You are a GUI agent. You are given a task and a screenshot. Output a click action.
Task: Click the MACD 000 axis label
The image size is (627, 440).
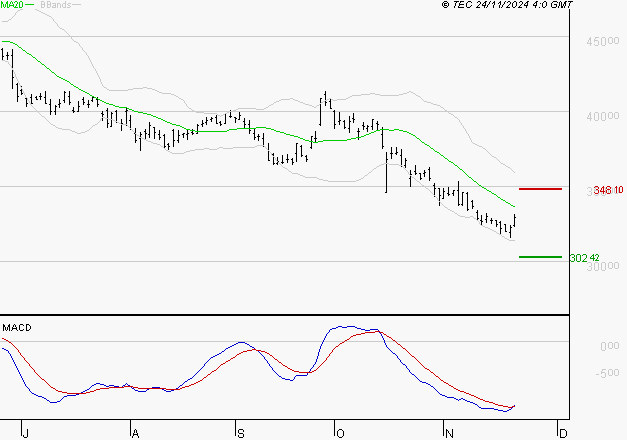pos(609,346)
